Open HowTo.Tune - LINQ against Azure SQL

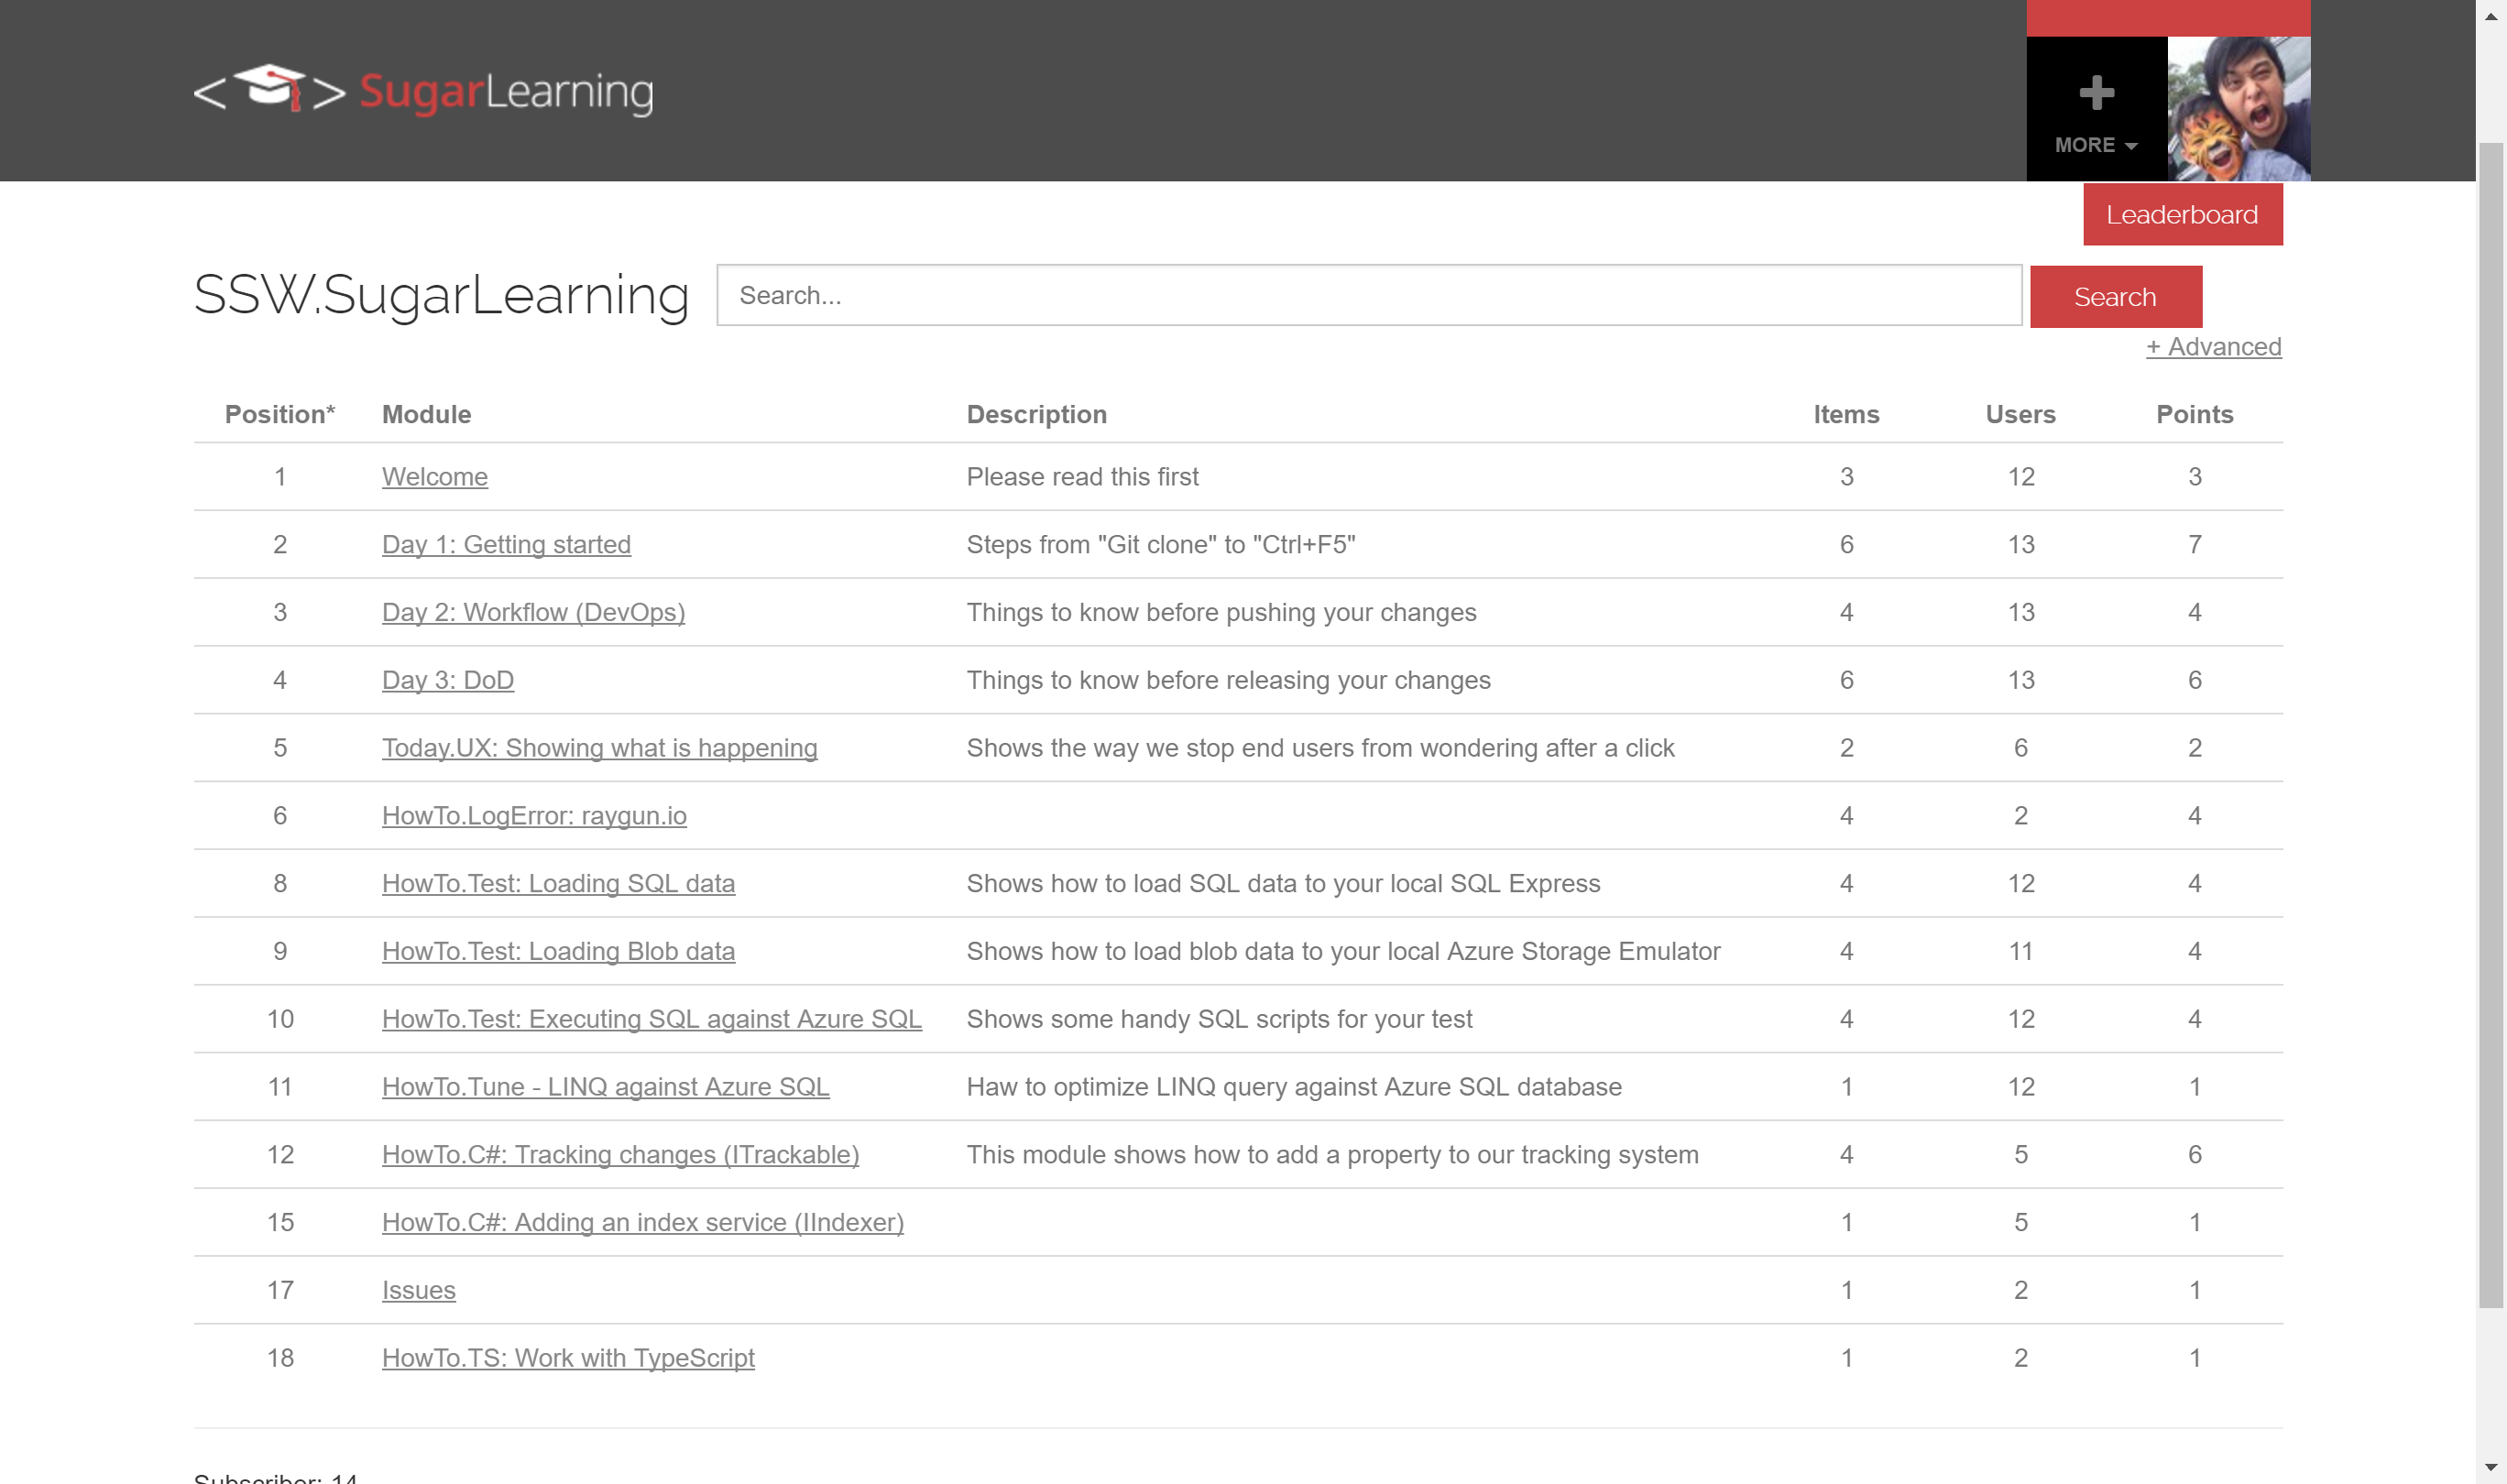605,1087
